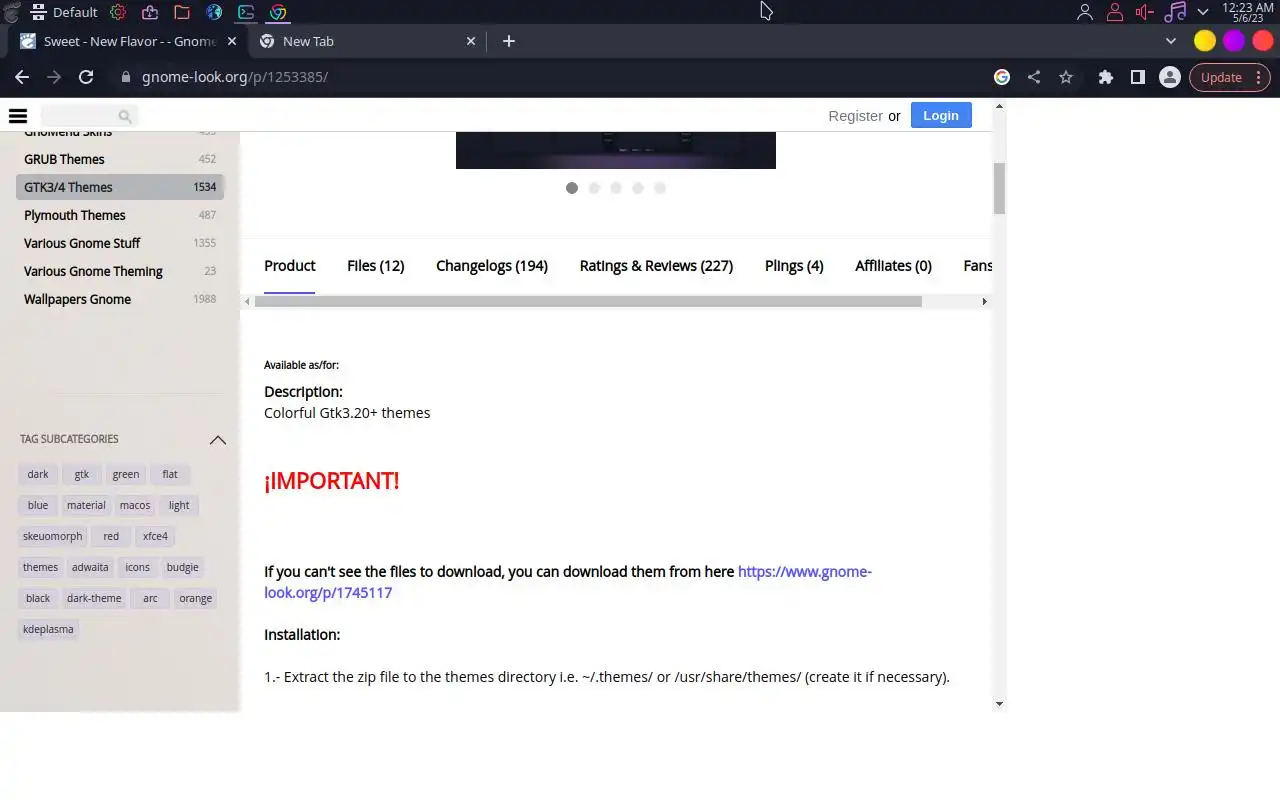Select the third carousel dot
The height and width of the screenshot is (800, 1280).
point(616,188)
